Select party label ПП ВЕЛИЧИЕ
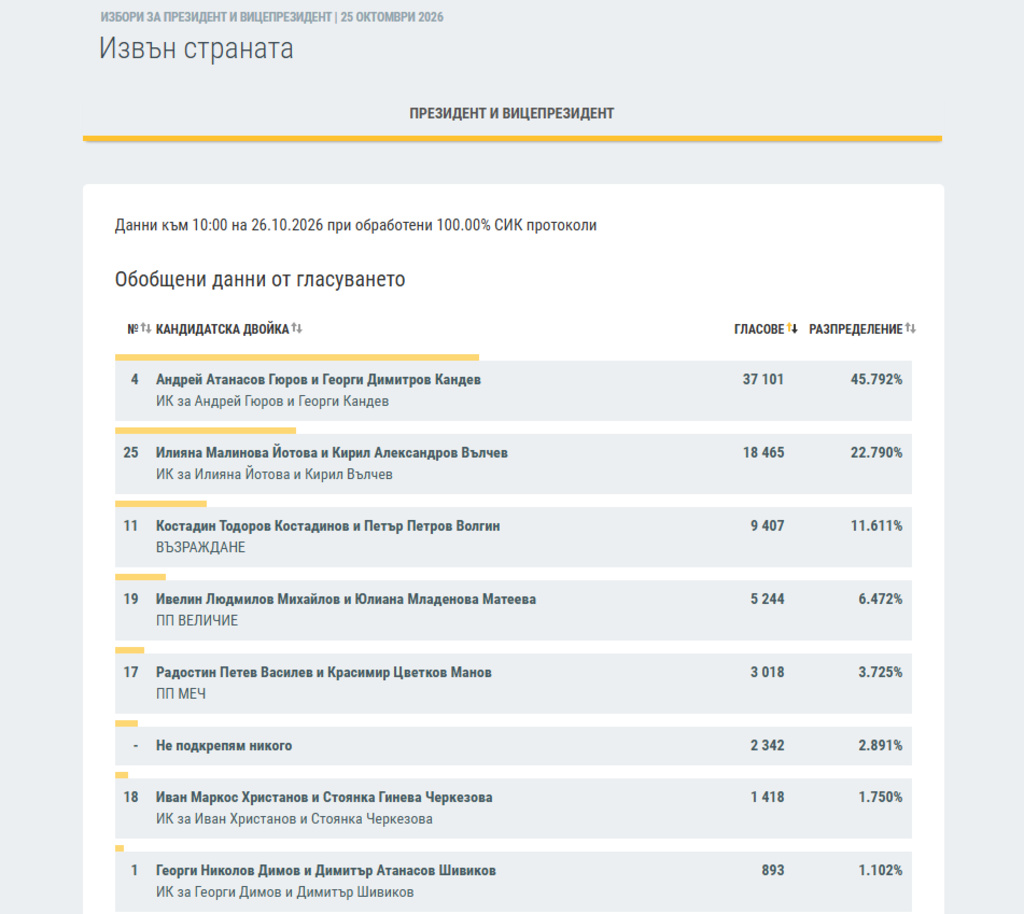 coord(197,621)
